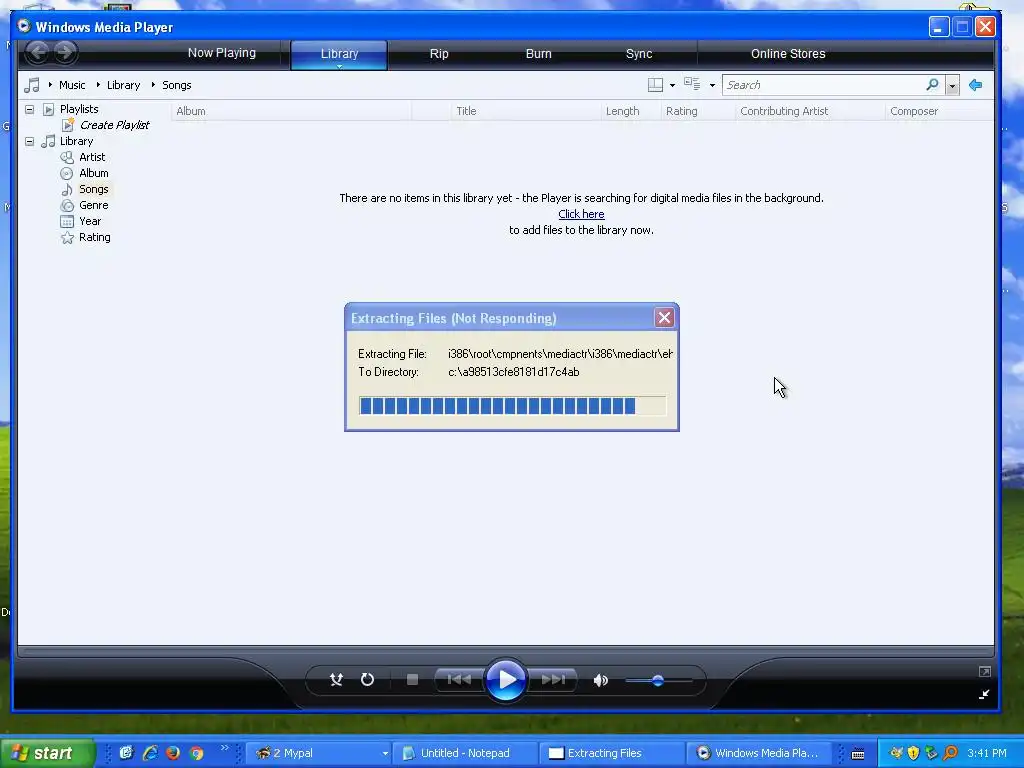Click the blue arrow beside search box
Screen dimensions: 1024x768
pos(975,85)
